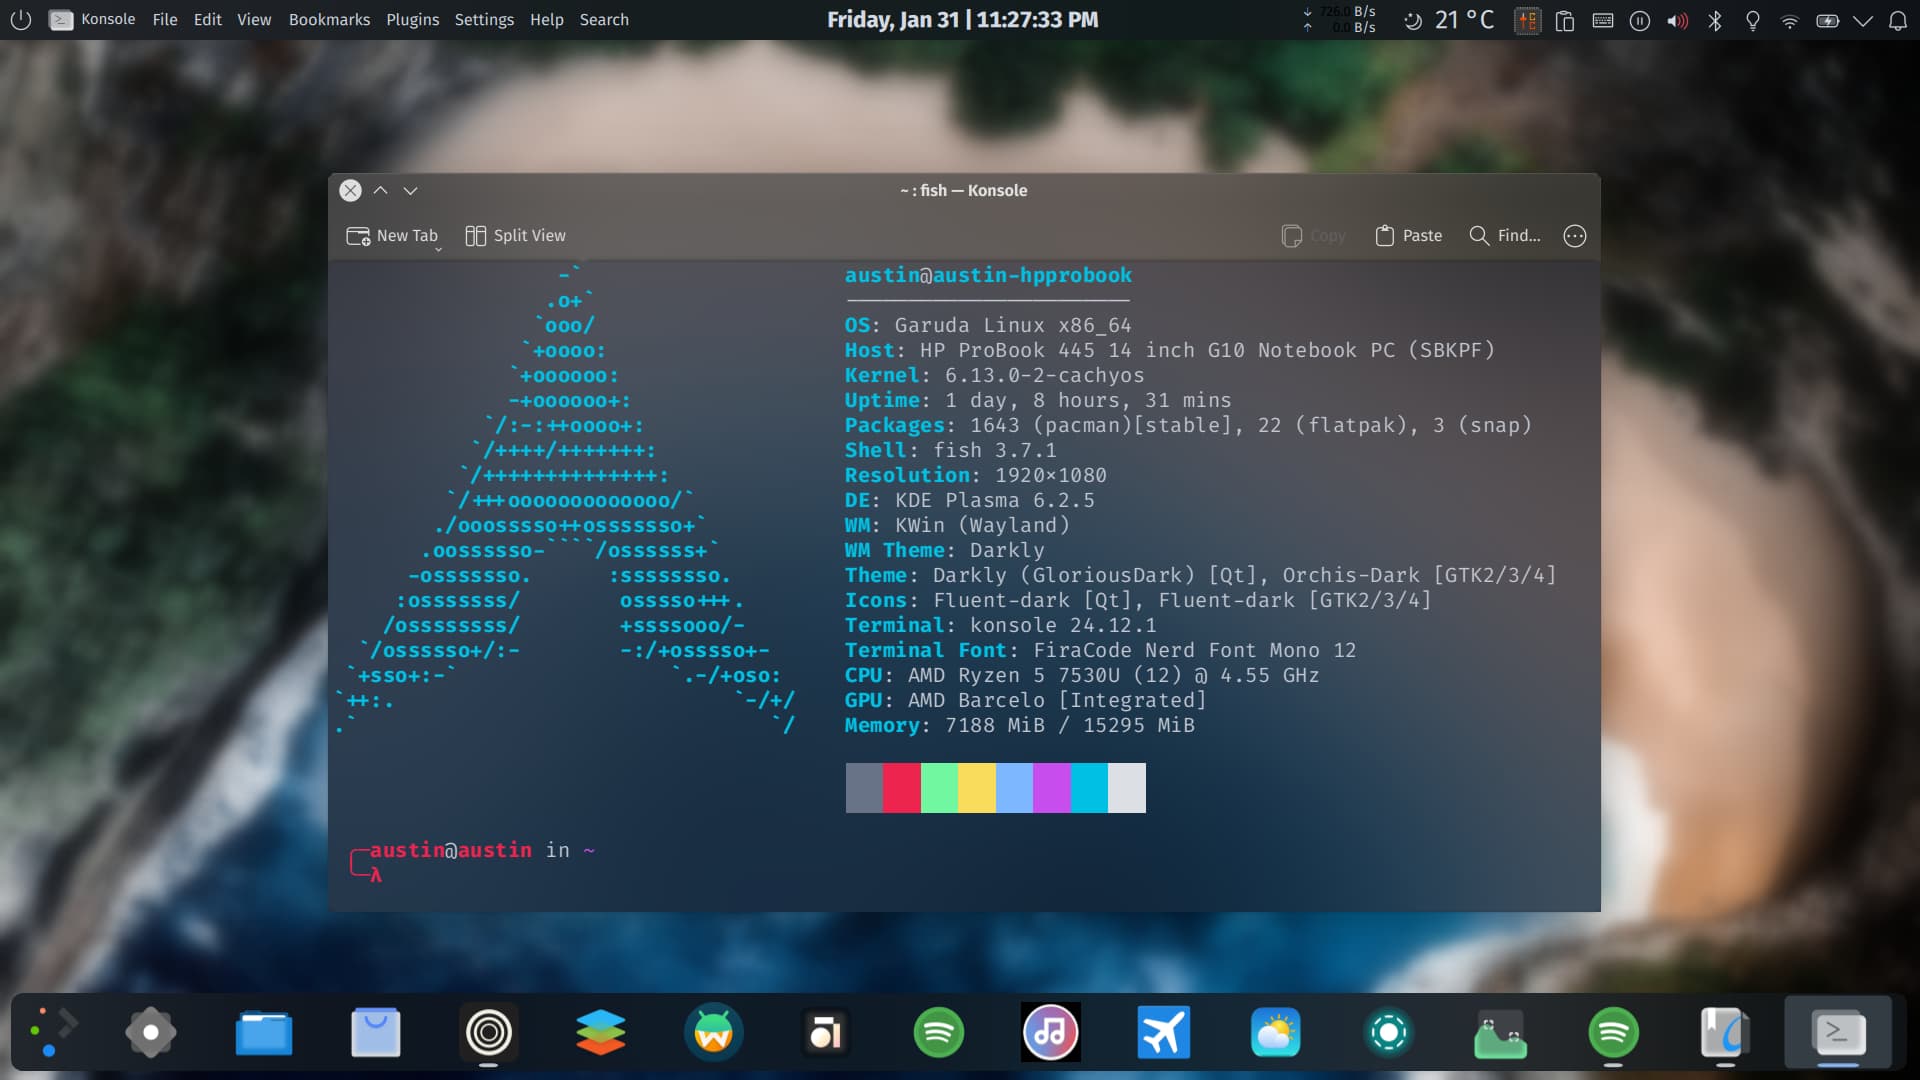
Task: Open the weather app icon in dock
Action: coord(1275,1033)
